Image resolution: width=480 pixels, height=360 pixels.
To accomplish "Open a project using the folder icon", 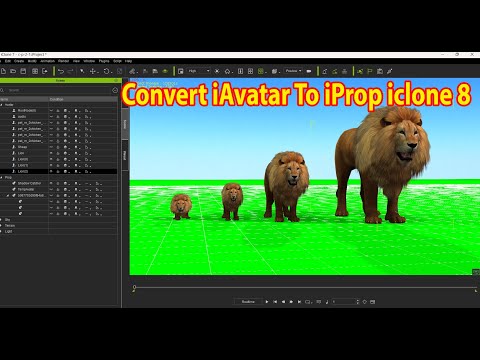I will click(x=13, y=71).
